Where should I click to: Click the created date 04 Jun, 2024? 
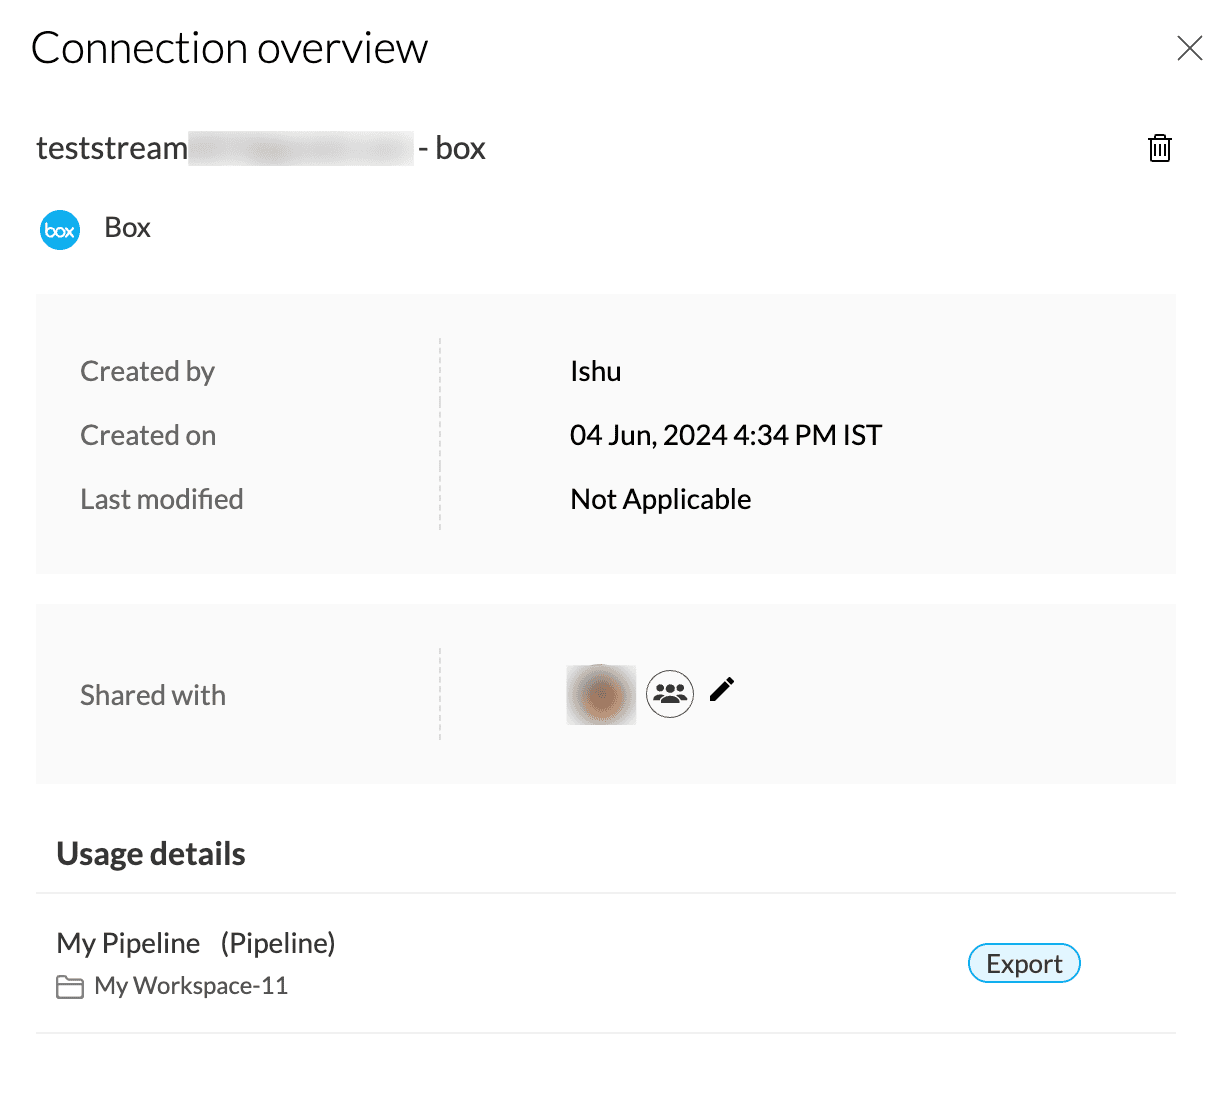[726, 435]
